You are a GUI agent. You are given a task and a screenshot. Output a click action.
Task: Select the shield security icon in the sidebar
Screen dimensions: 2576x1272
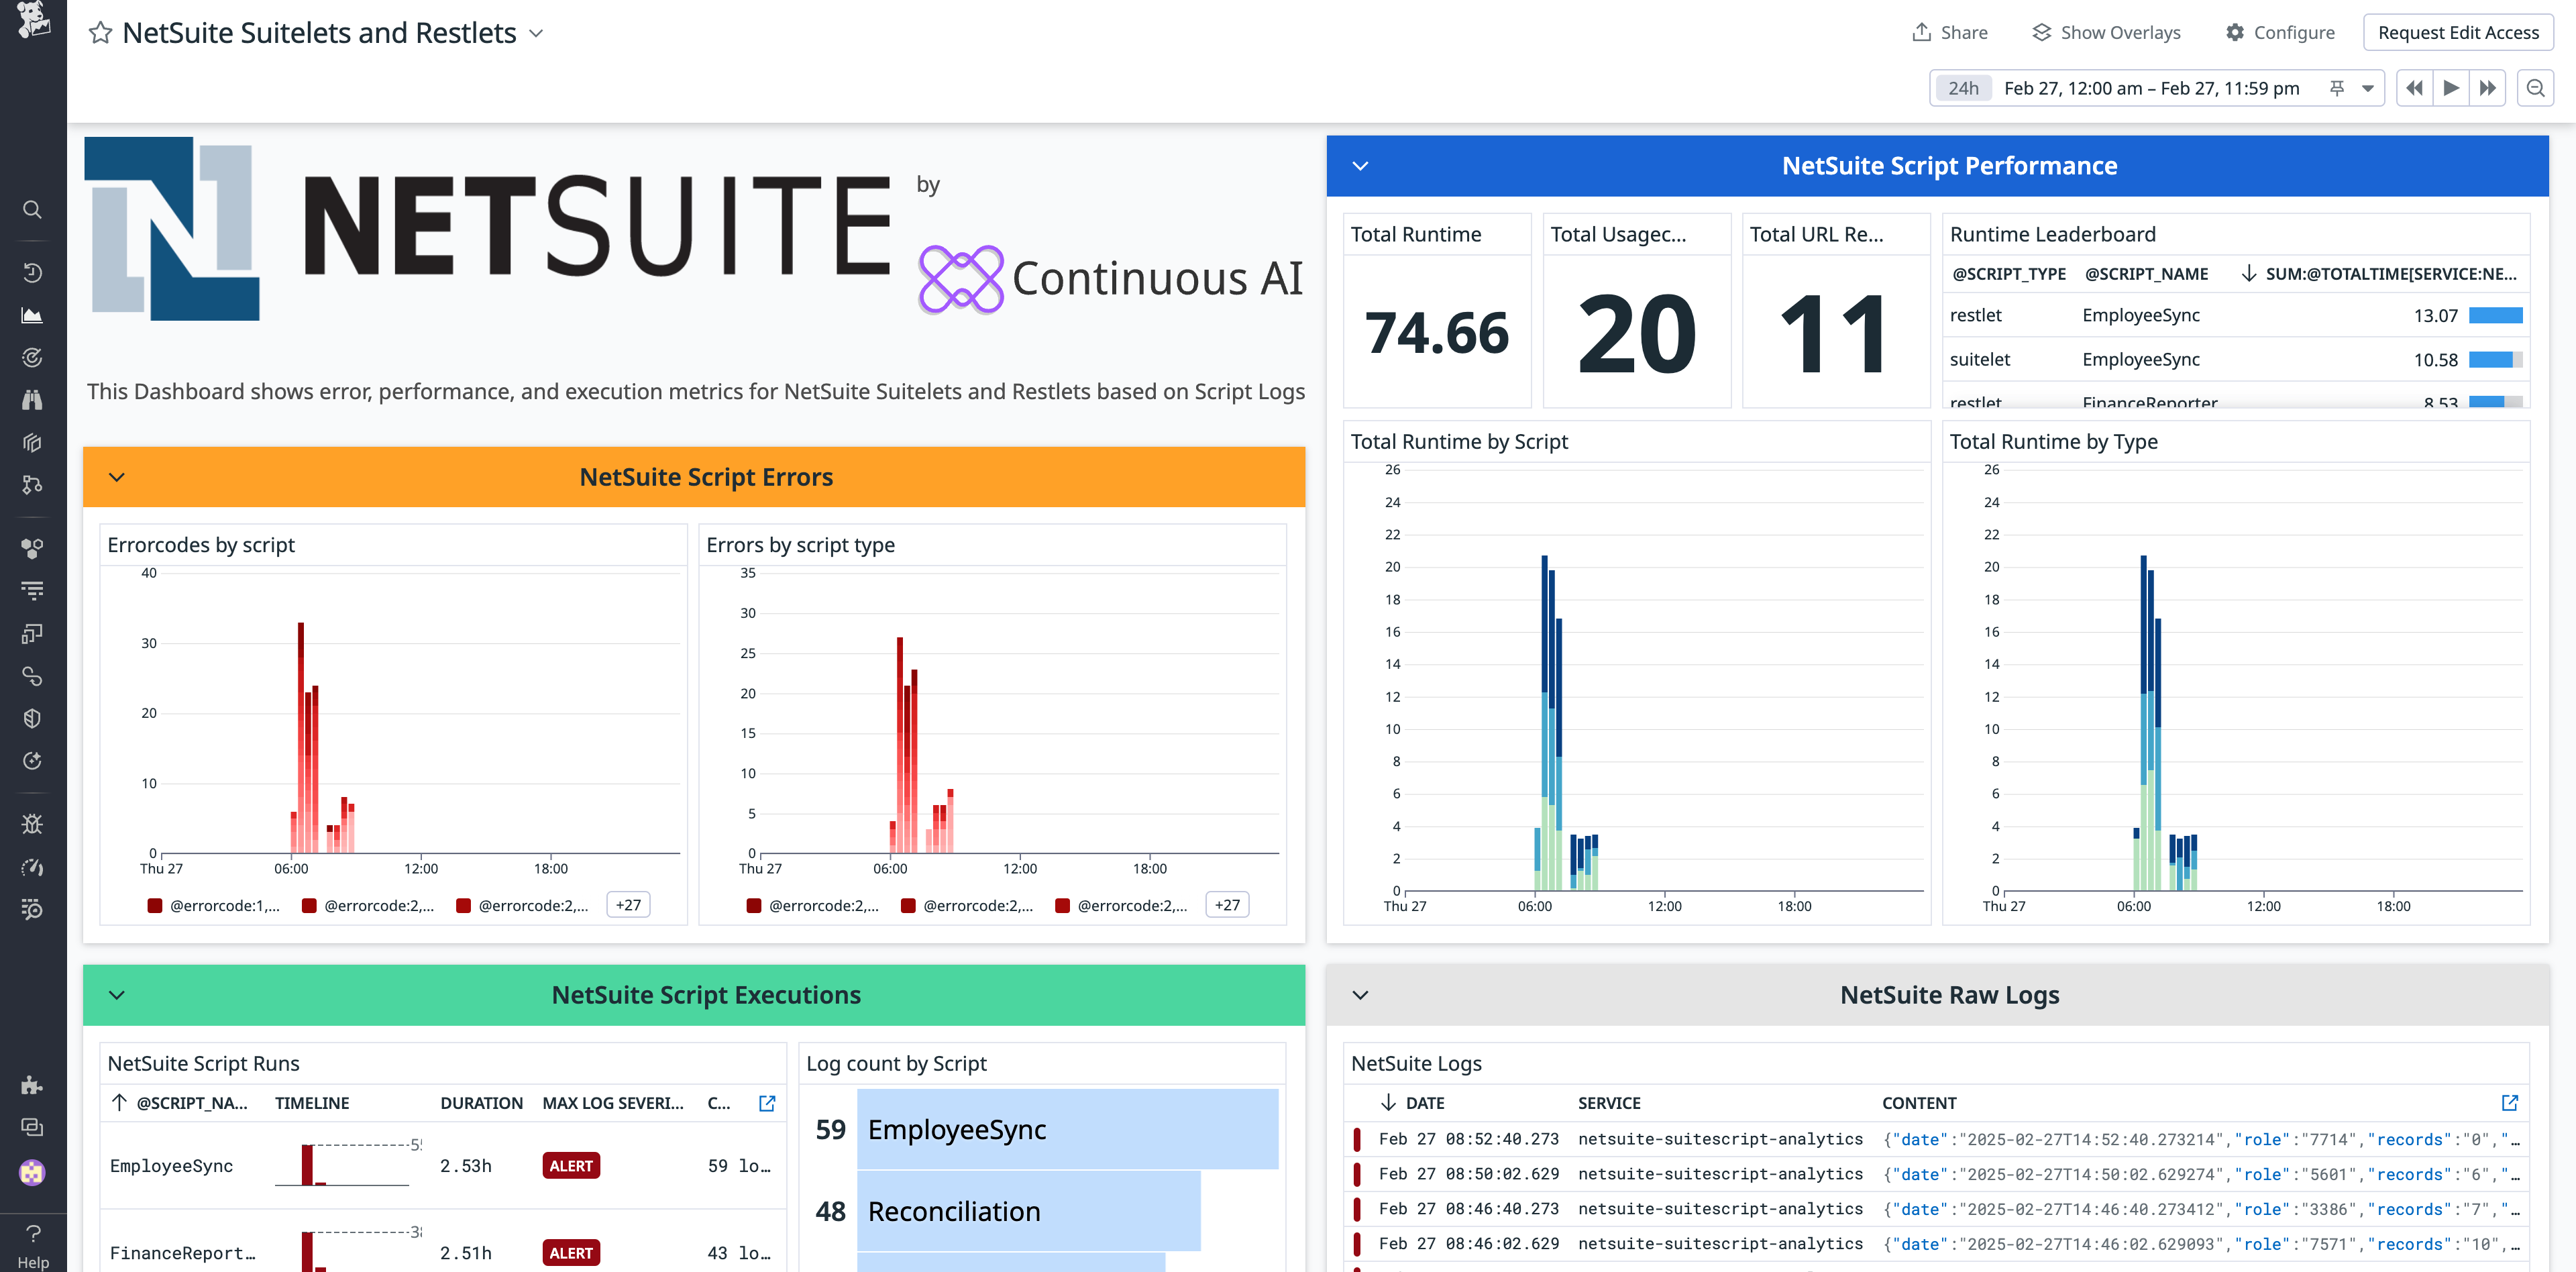32,717
